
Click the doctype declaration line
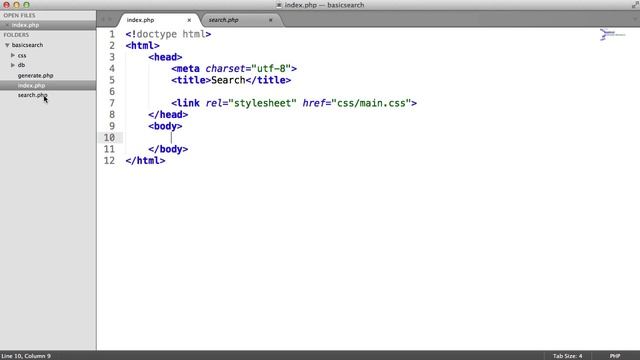pos(168,34)
